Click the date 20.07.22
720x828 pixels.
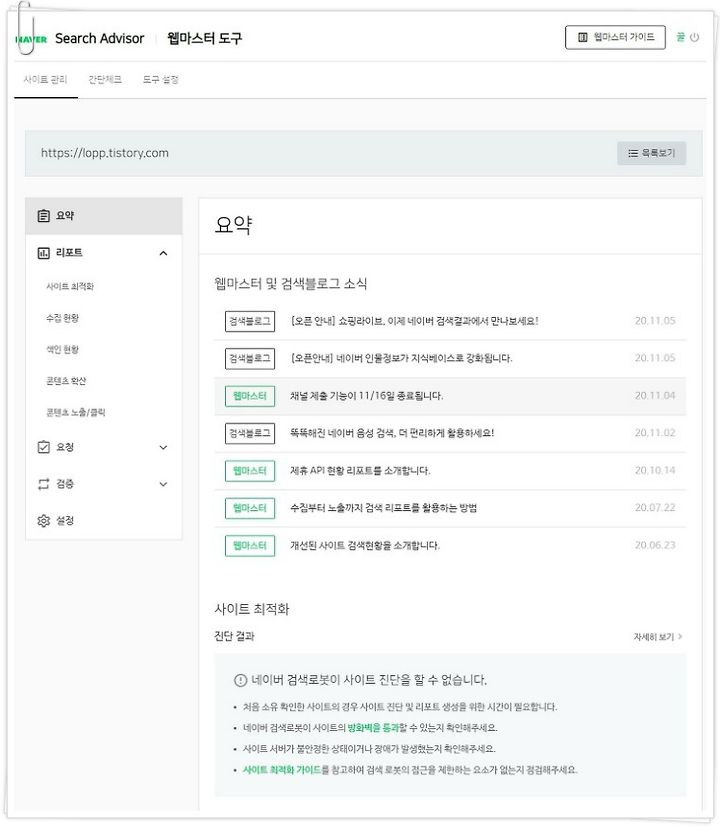(655, 507)
